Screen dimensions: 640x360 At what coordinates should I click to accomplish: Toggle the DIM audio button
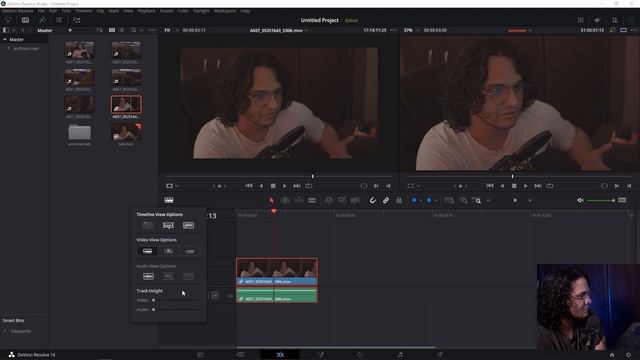coord(622,200)
